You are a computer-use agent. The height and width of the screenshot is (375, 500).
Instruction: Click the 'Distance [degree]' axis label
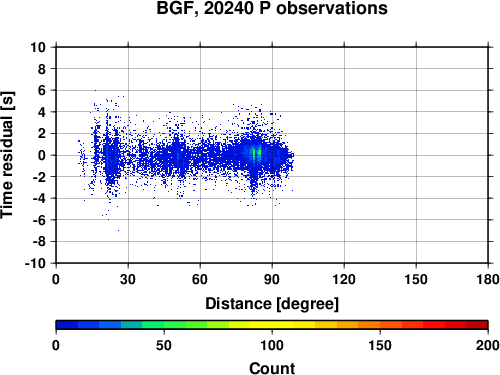(272, 304)
